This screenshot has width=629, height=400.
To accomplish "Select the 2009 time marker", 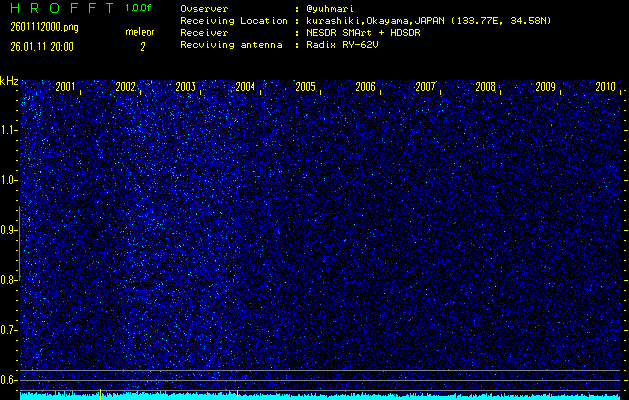I will coord(545,87).
